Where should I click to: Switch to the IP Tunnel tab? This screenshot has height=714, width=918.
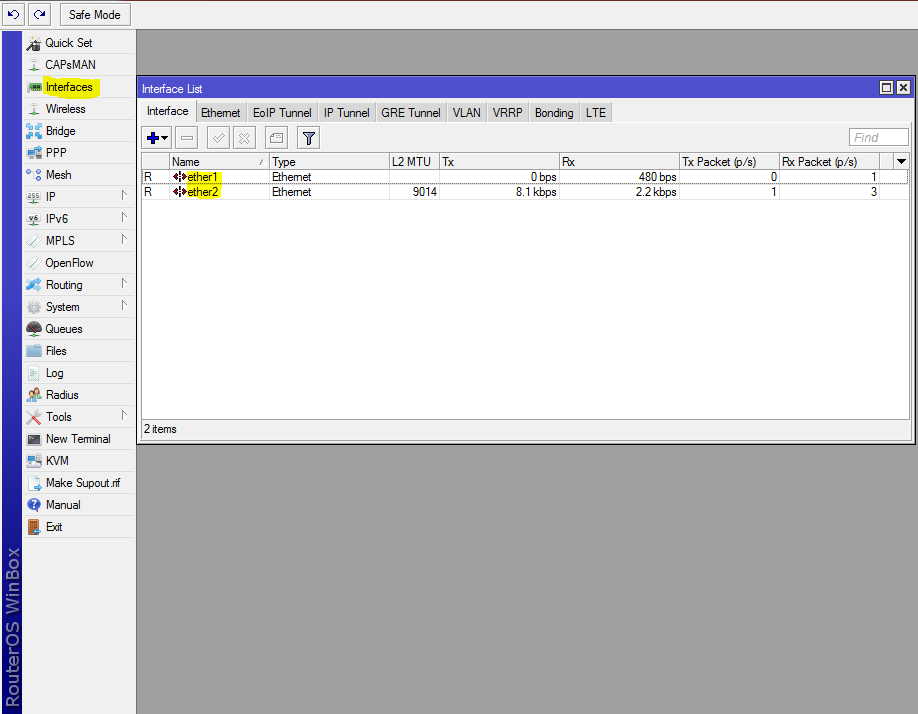[347, 112]
